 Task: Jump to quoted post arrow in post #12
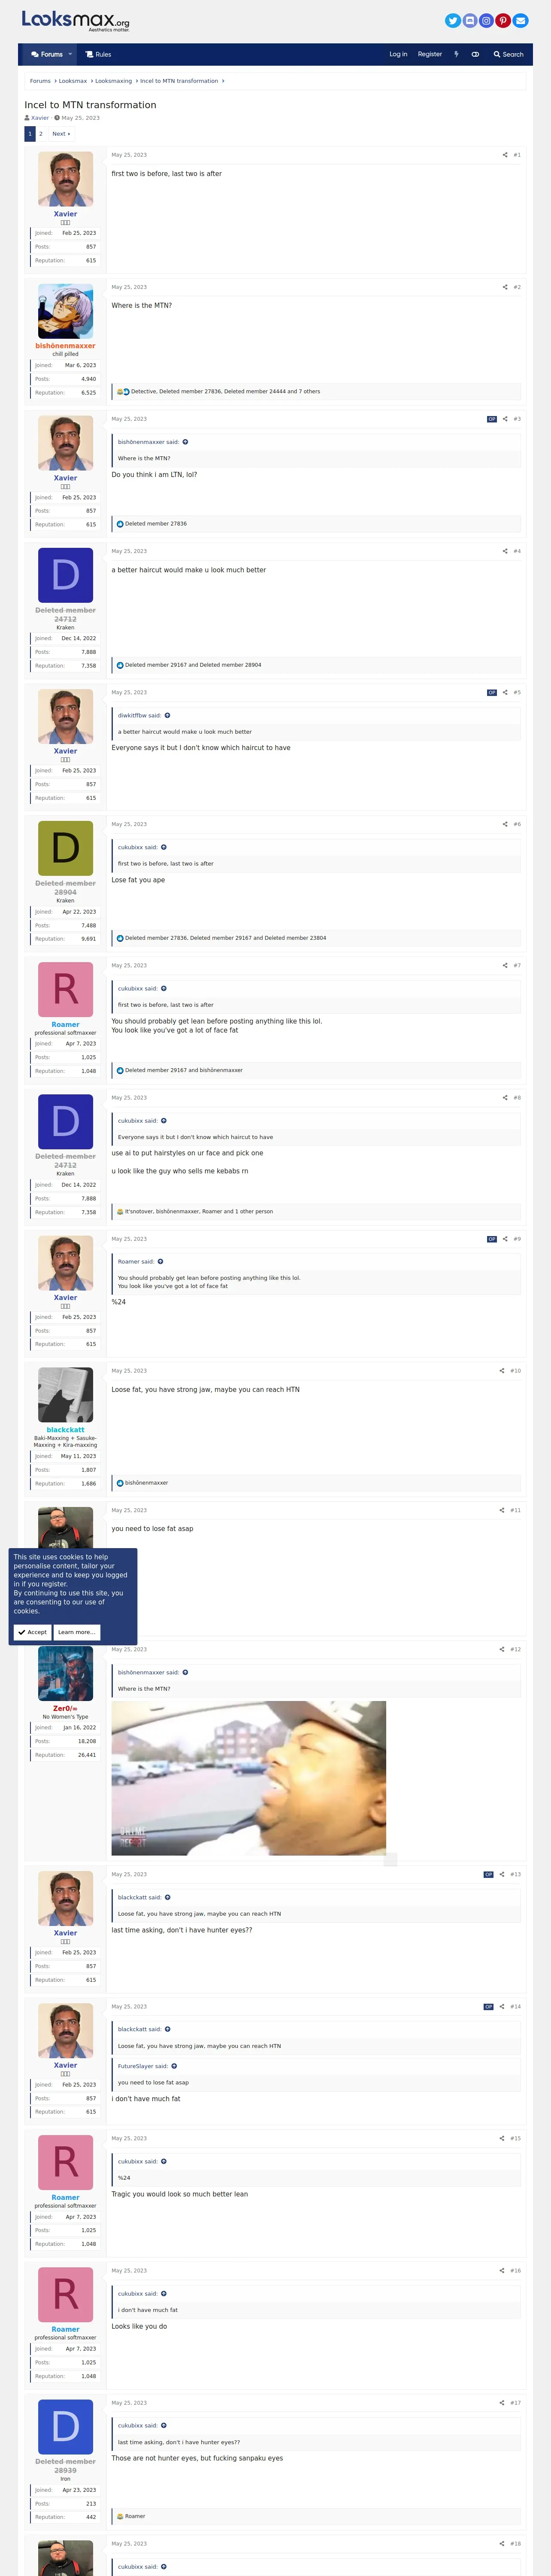[x=185, y=1672]
